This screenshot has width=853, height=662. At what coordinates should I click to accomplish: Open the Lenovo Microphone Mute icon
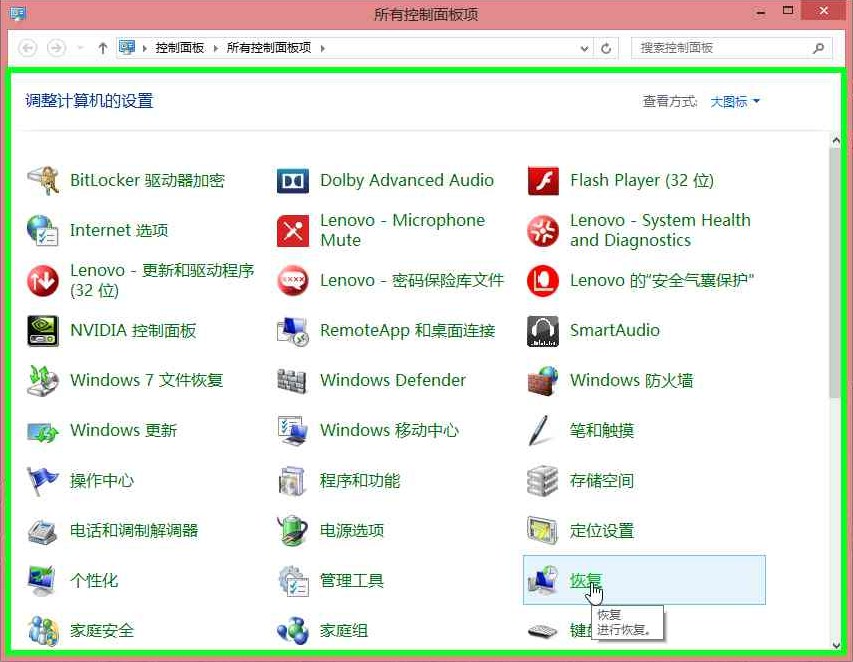point(292,231)
